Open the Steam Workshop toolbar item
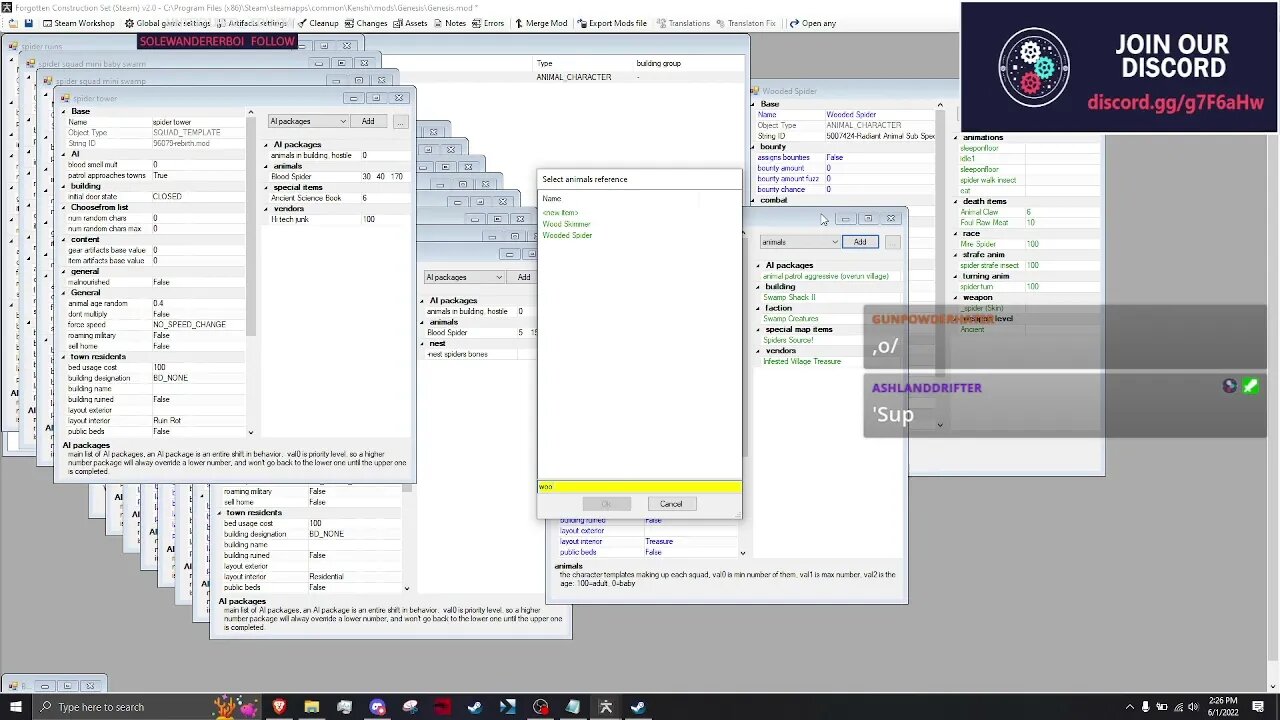The image size is (1280, 720). pos(78,23)
